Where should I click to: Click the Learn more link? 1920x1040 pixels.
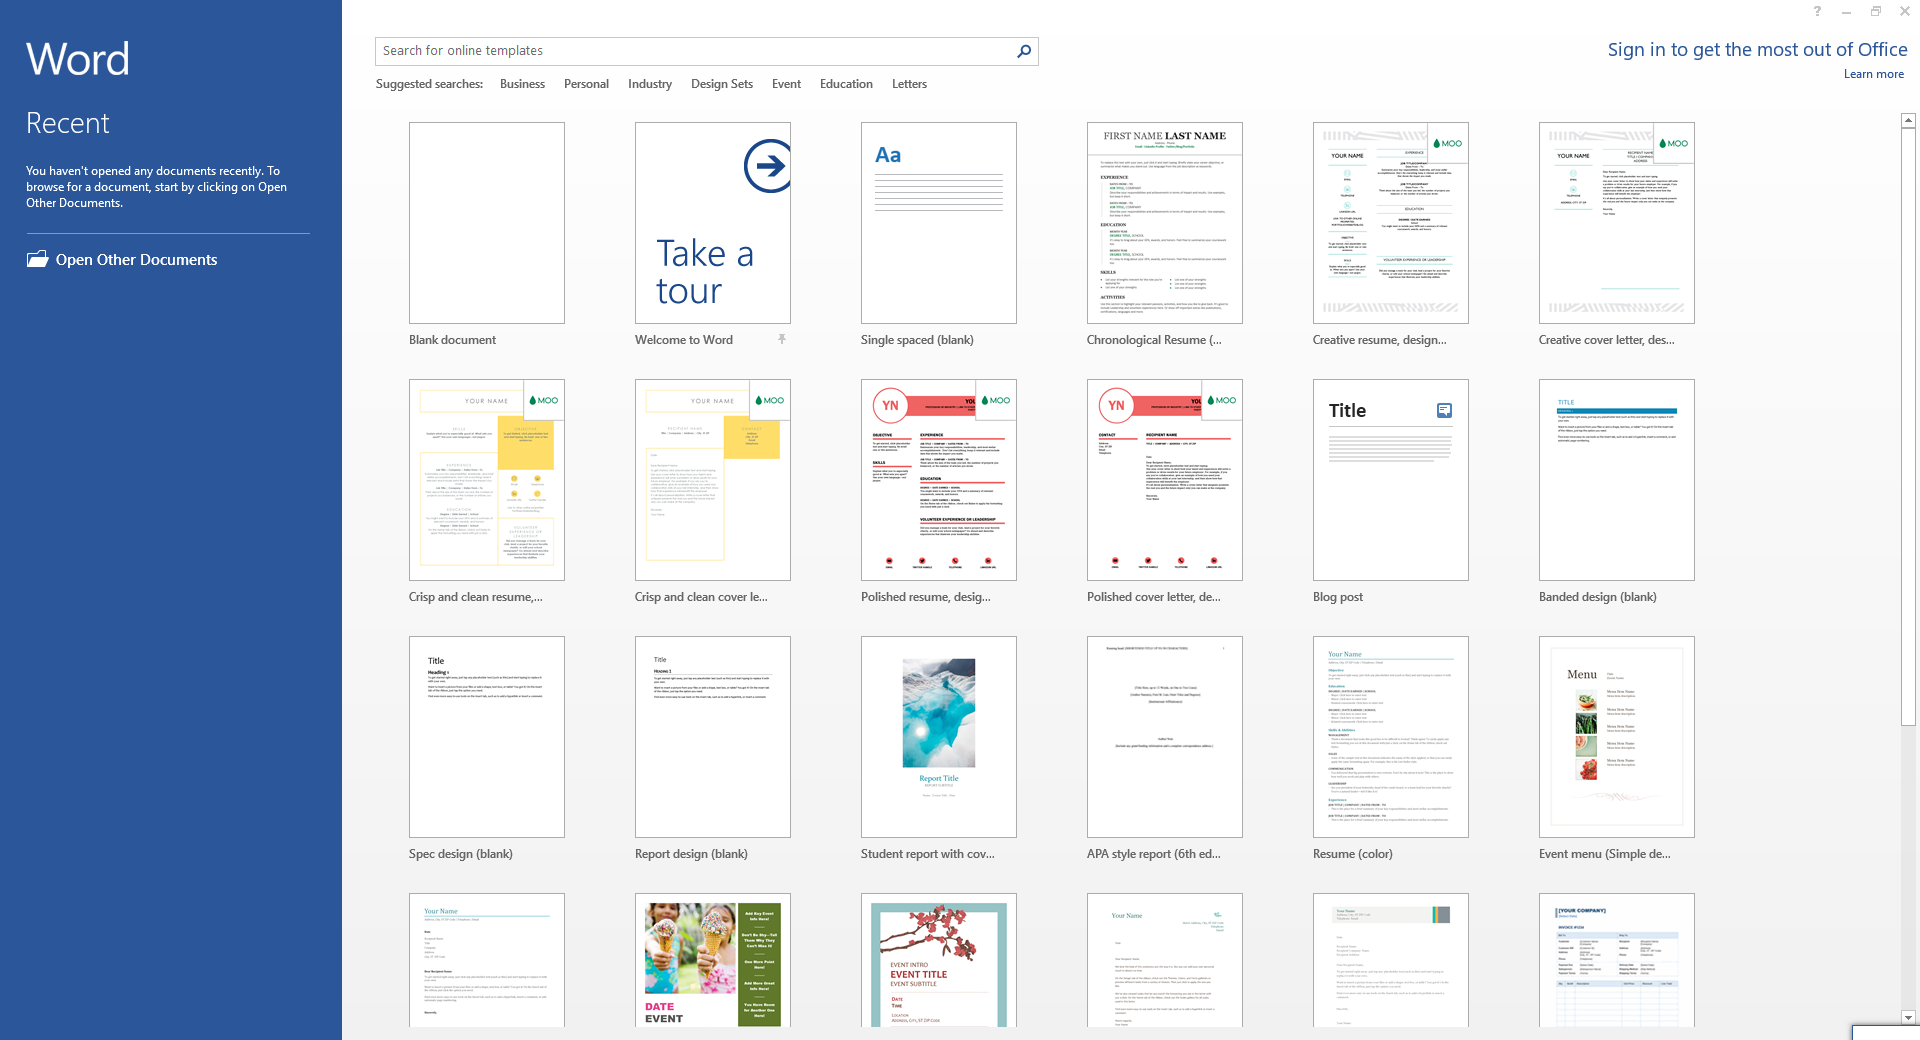1873,74
